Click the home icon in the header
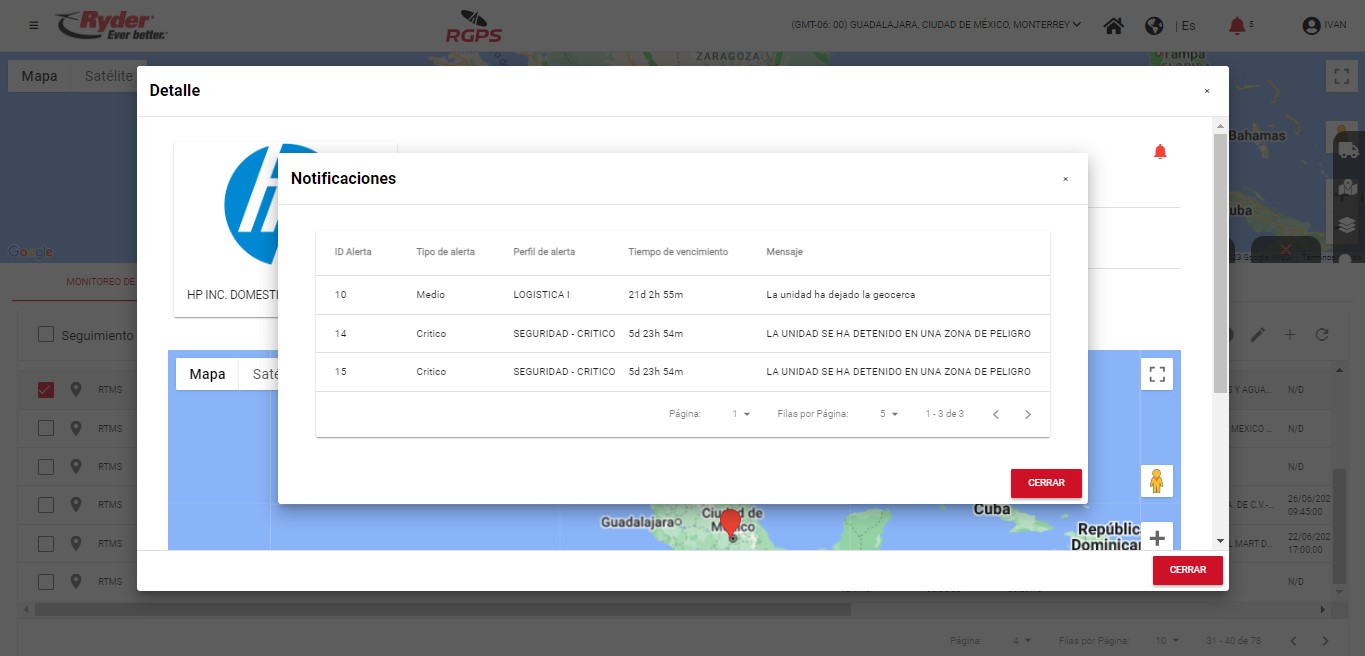 click(1113, 26)
